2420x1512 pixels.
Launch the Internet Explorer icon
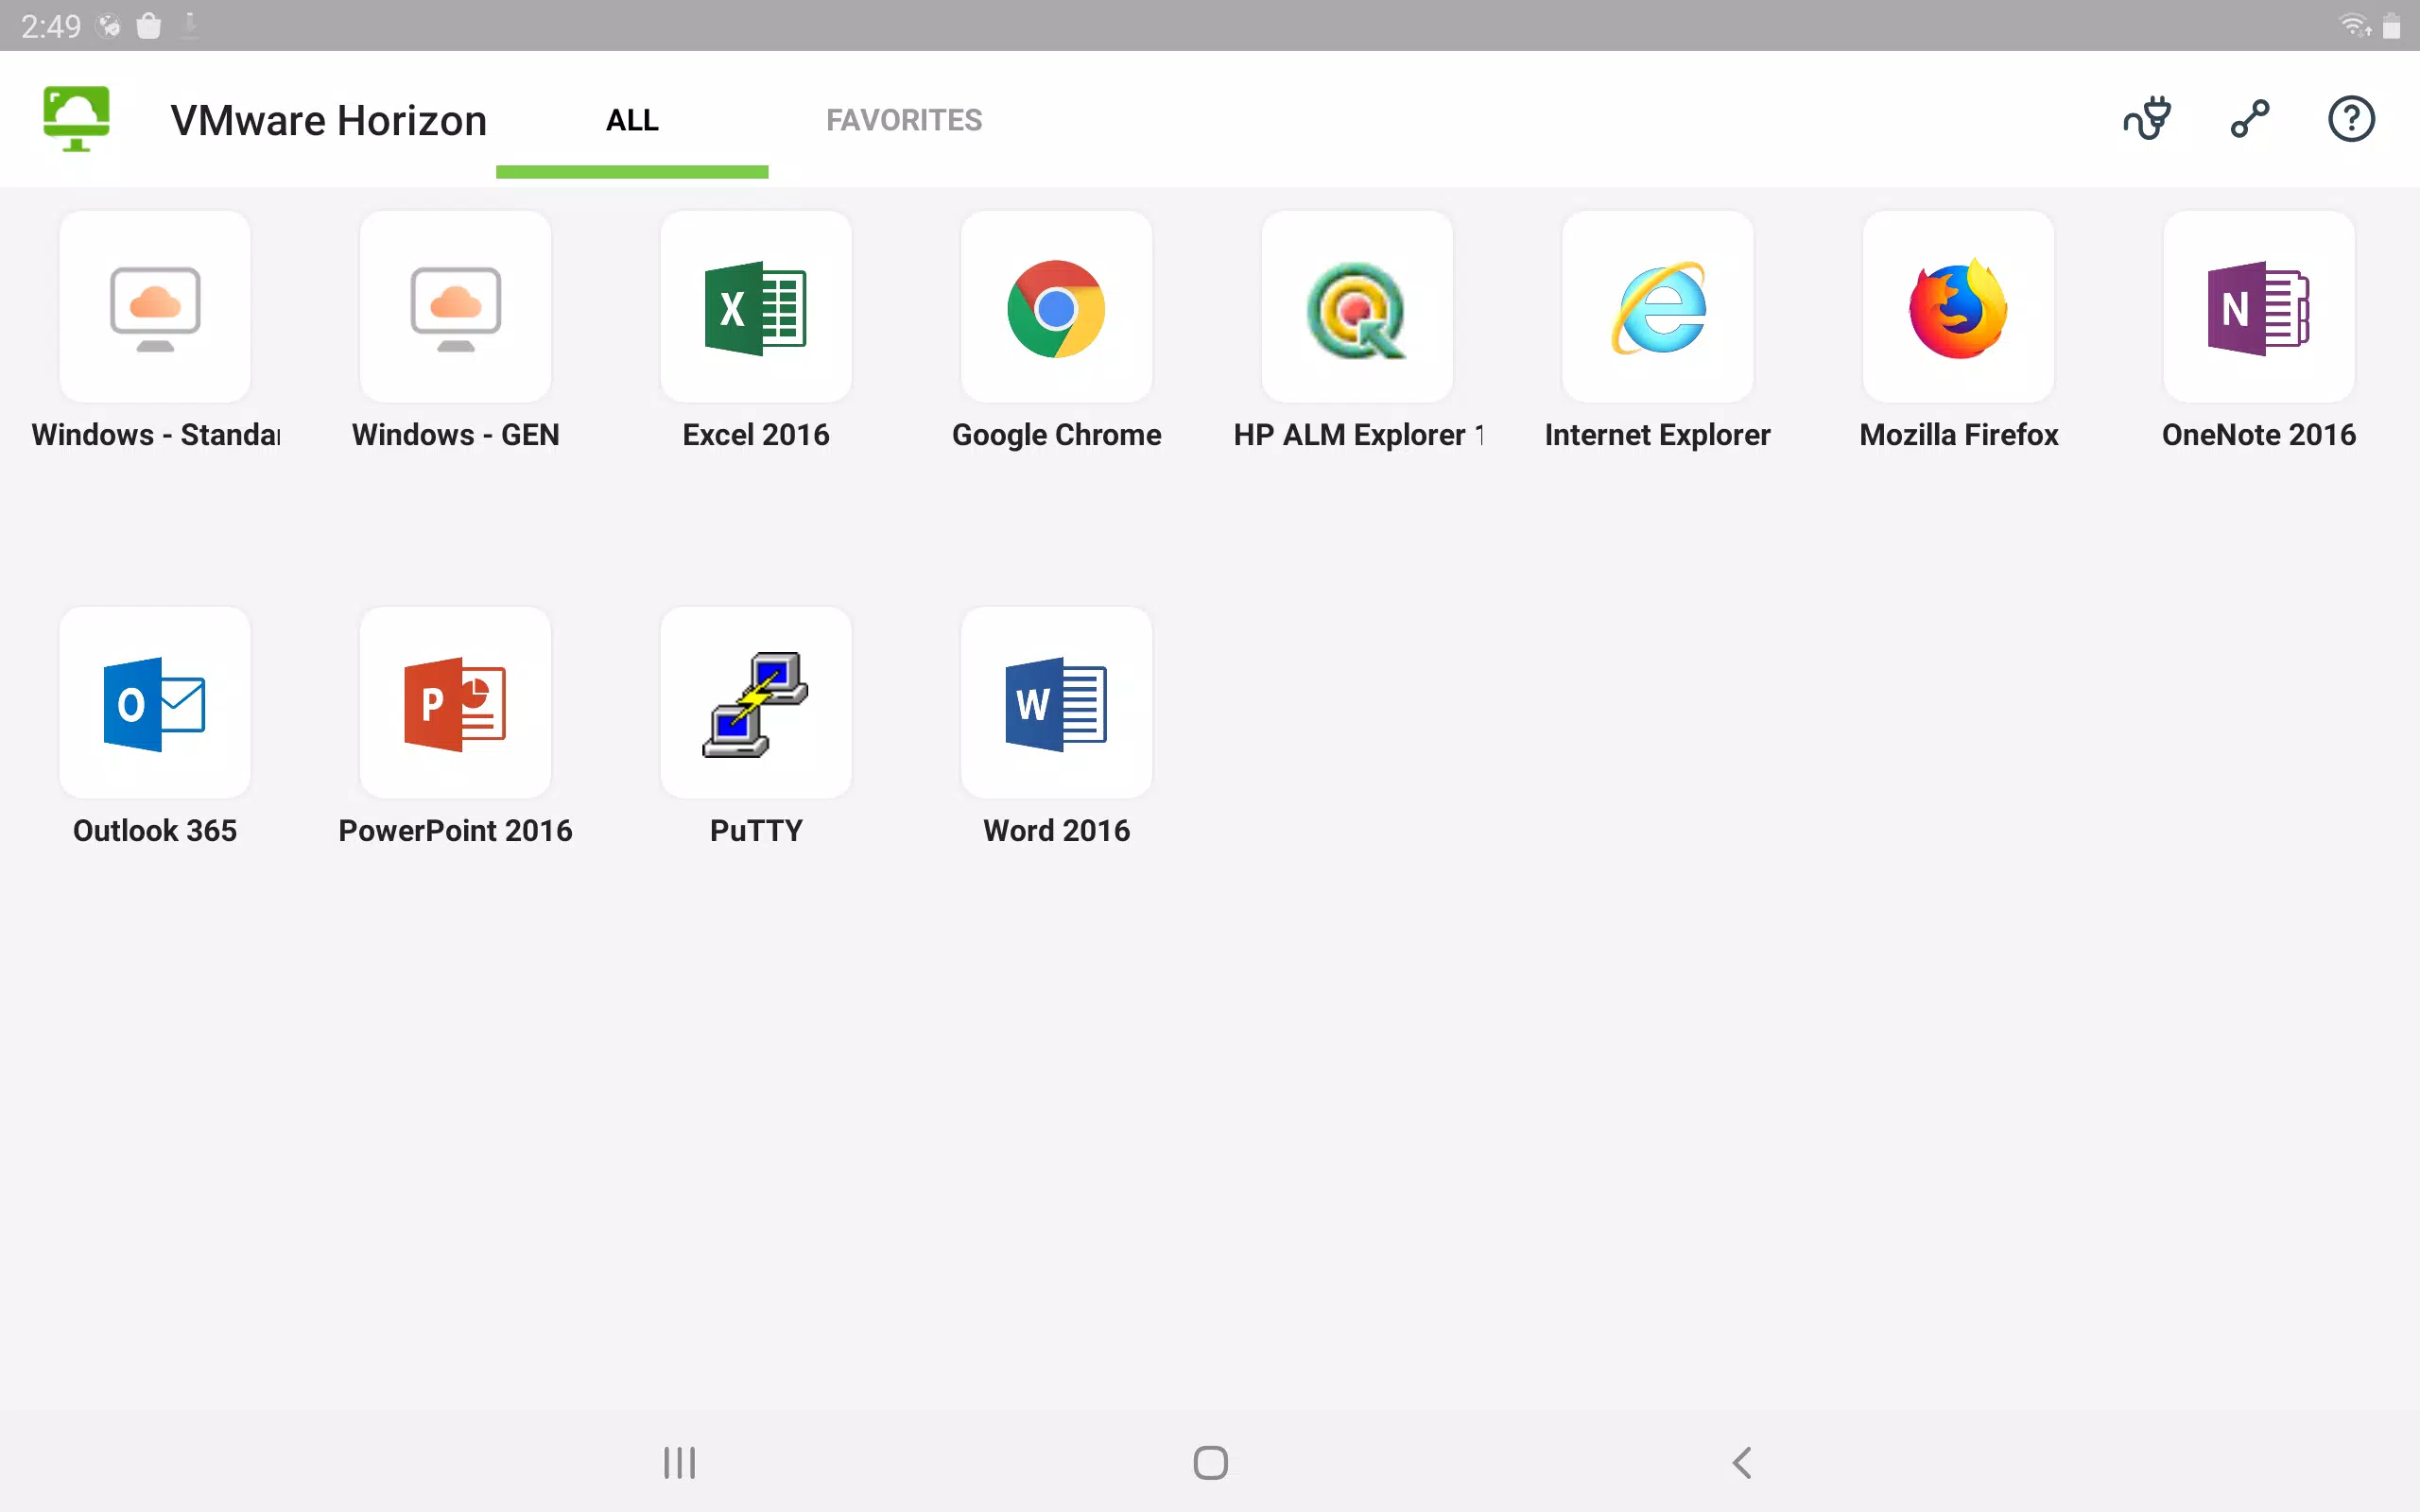click(1658, 307)
